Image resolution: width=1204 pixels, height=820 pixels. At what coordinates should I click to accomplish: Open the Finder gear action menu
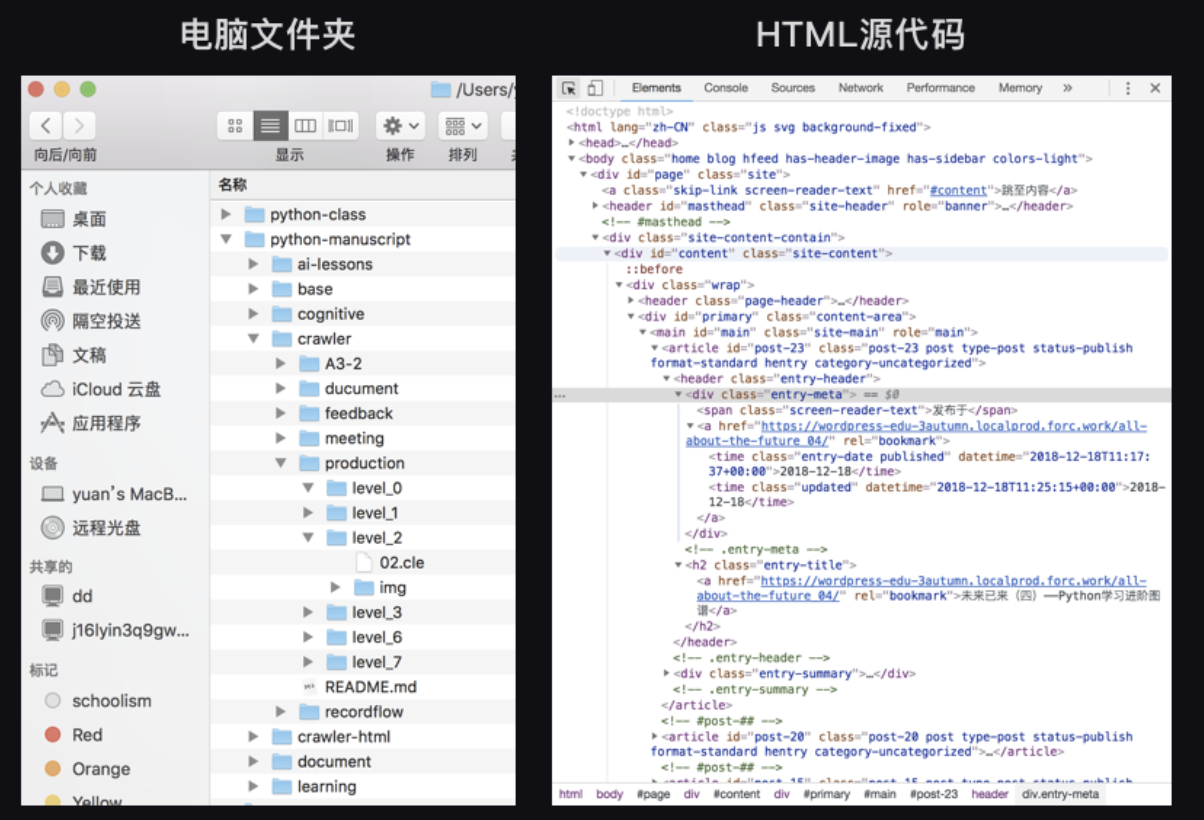tap(402, 125)
